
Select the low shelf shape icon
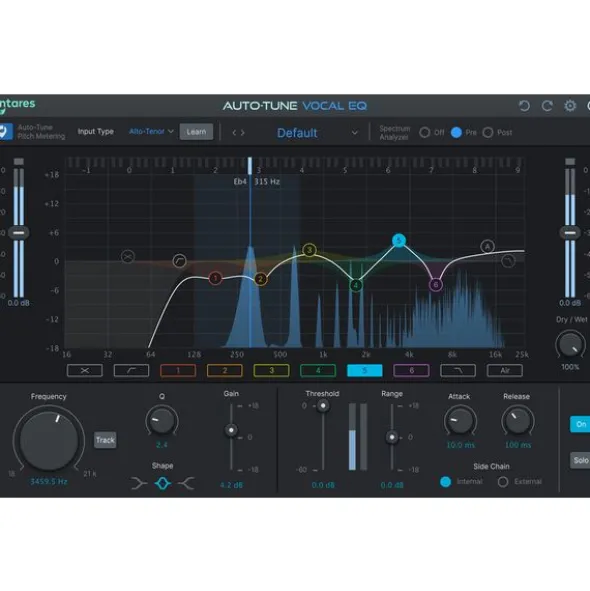pyautogui.click(x=139, y=483)
